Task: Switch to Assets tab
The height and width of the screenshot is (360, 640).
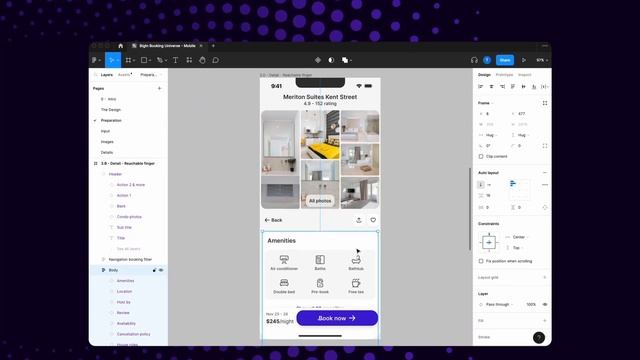Action: point(124,75)
